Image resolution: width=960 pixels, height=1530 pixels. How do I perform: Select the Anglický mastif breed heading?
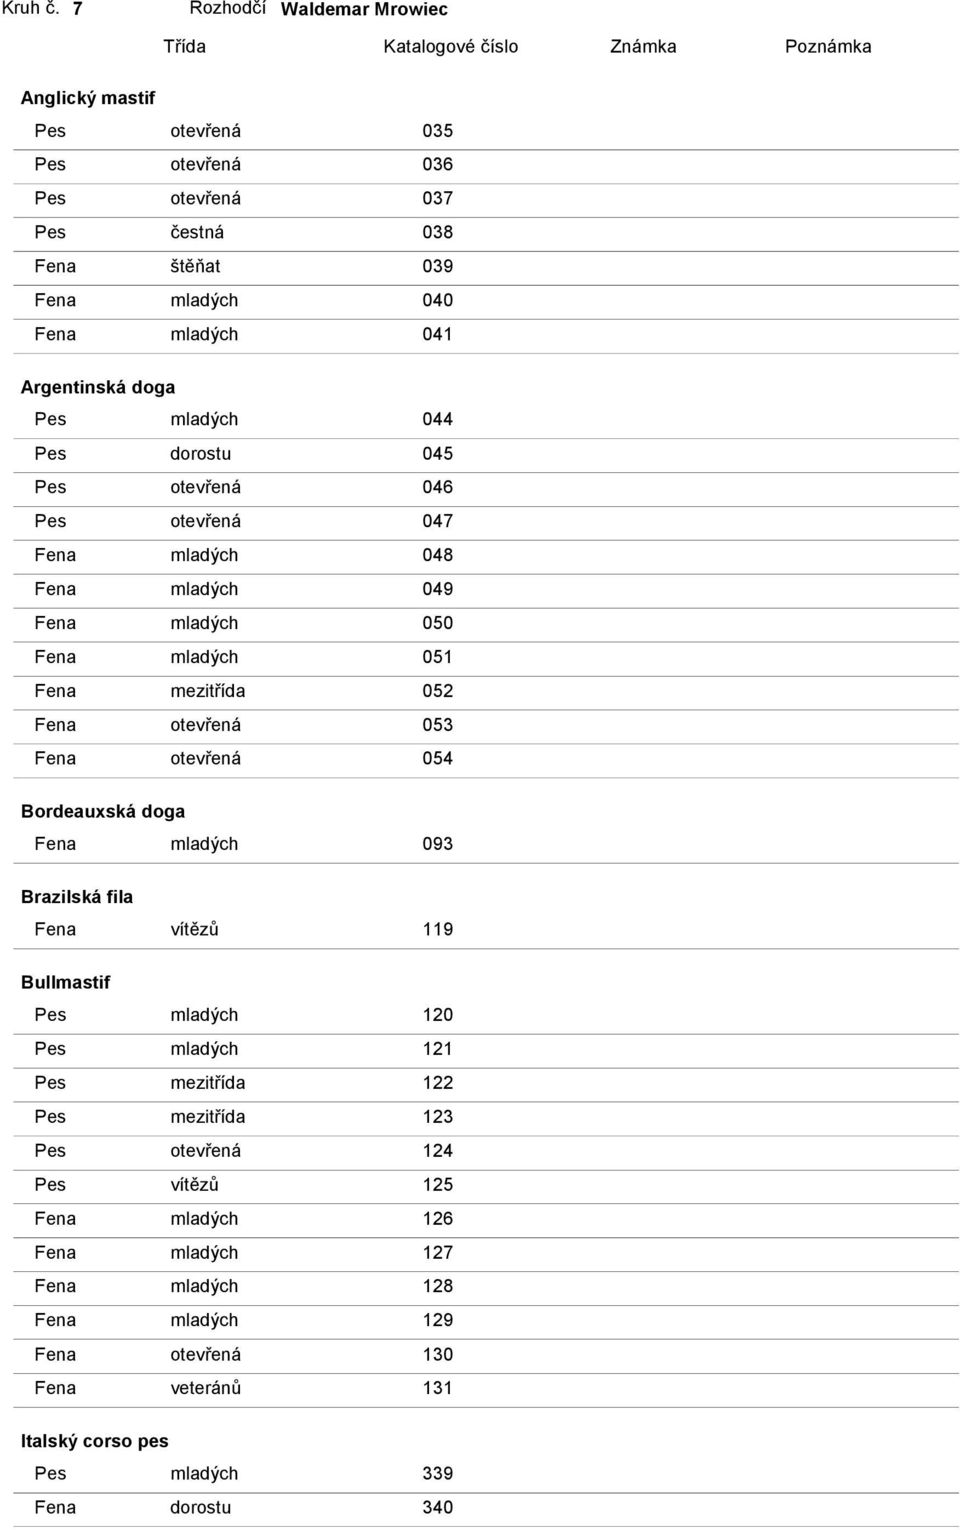coord(88,98)
